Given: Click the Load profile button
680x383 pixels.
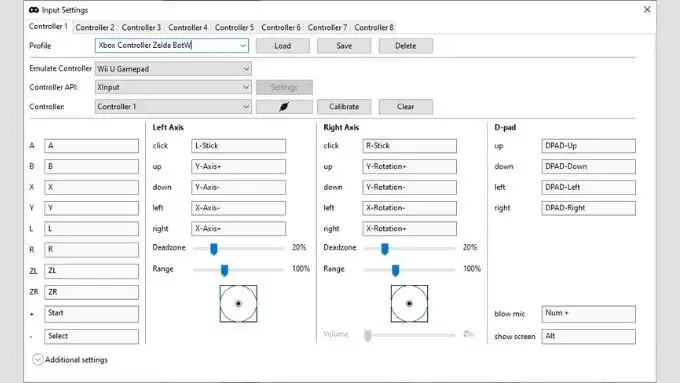Looking at the screenshot, I should coord(283,46).
